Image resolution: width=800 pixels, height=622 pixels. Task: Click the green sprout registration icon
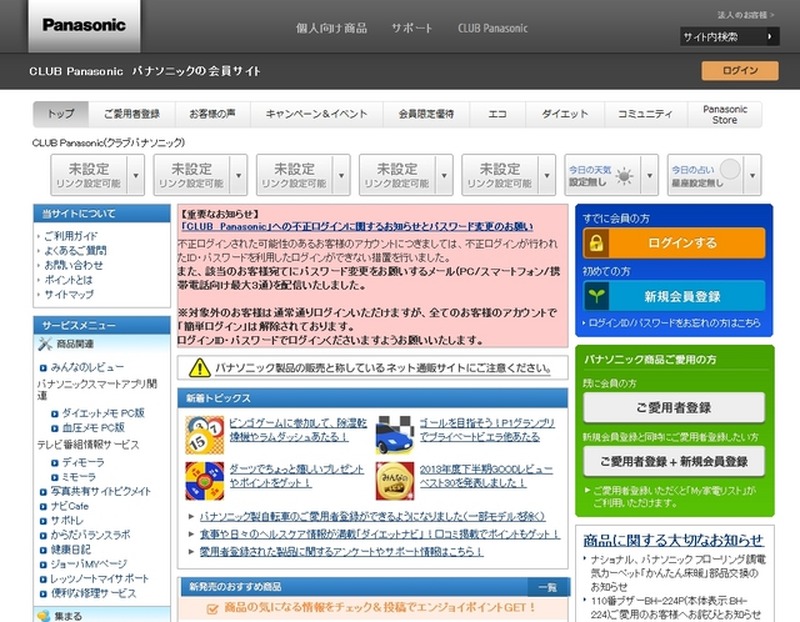tap(596, 296)
